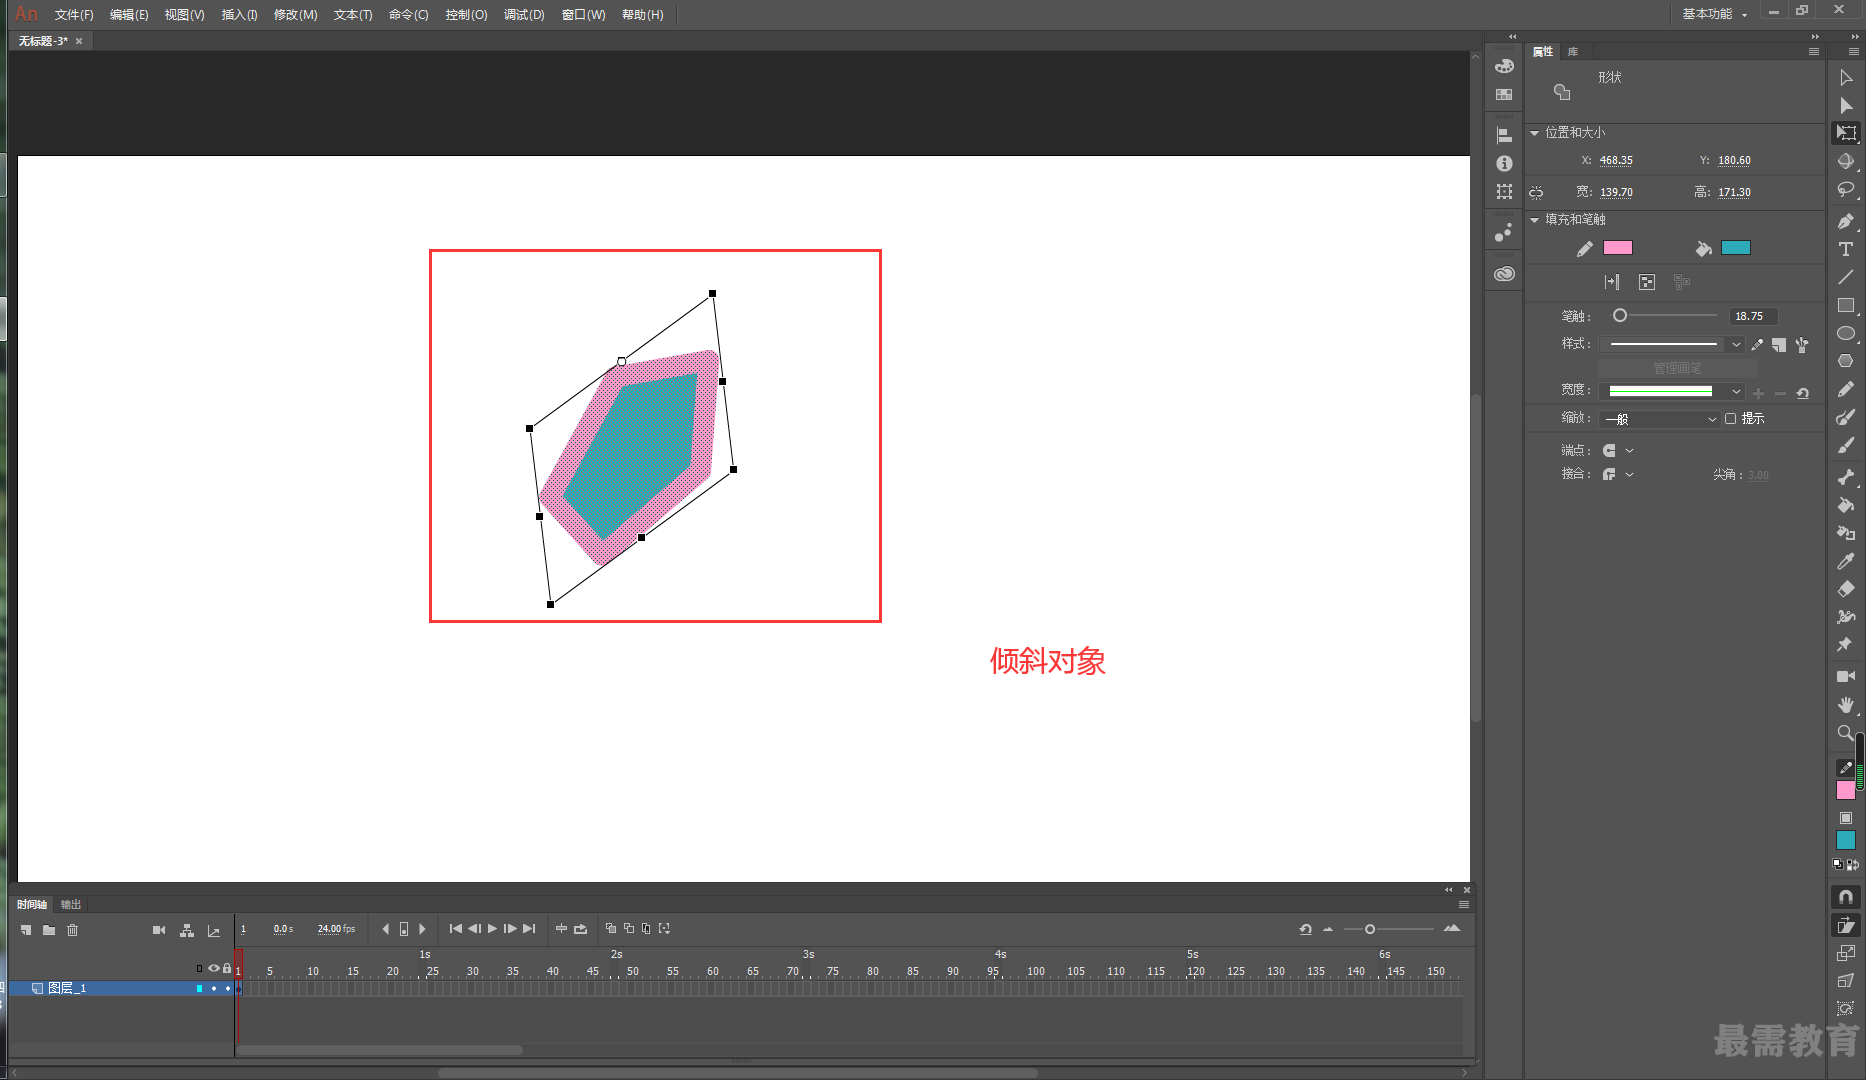Select the Eraser tool
Viewport: 1866px width, 1080px height.
(1846, 589)
